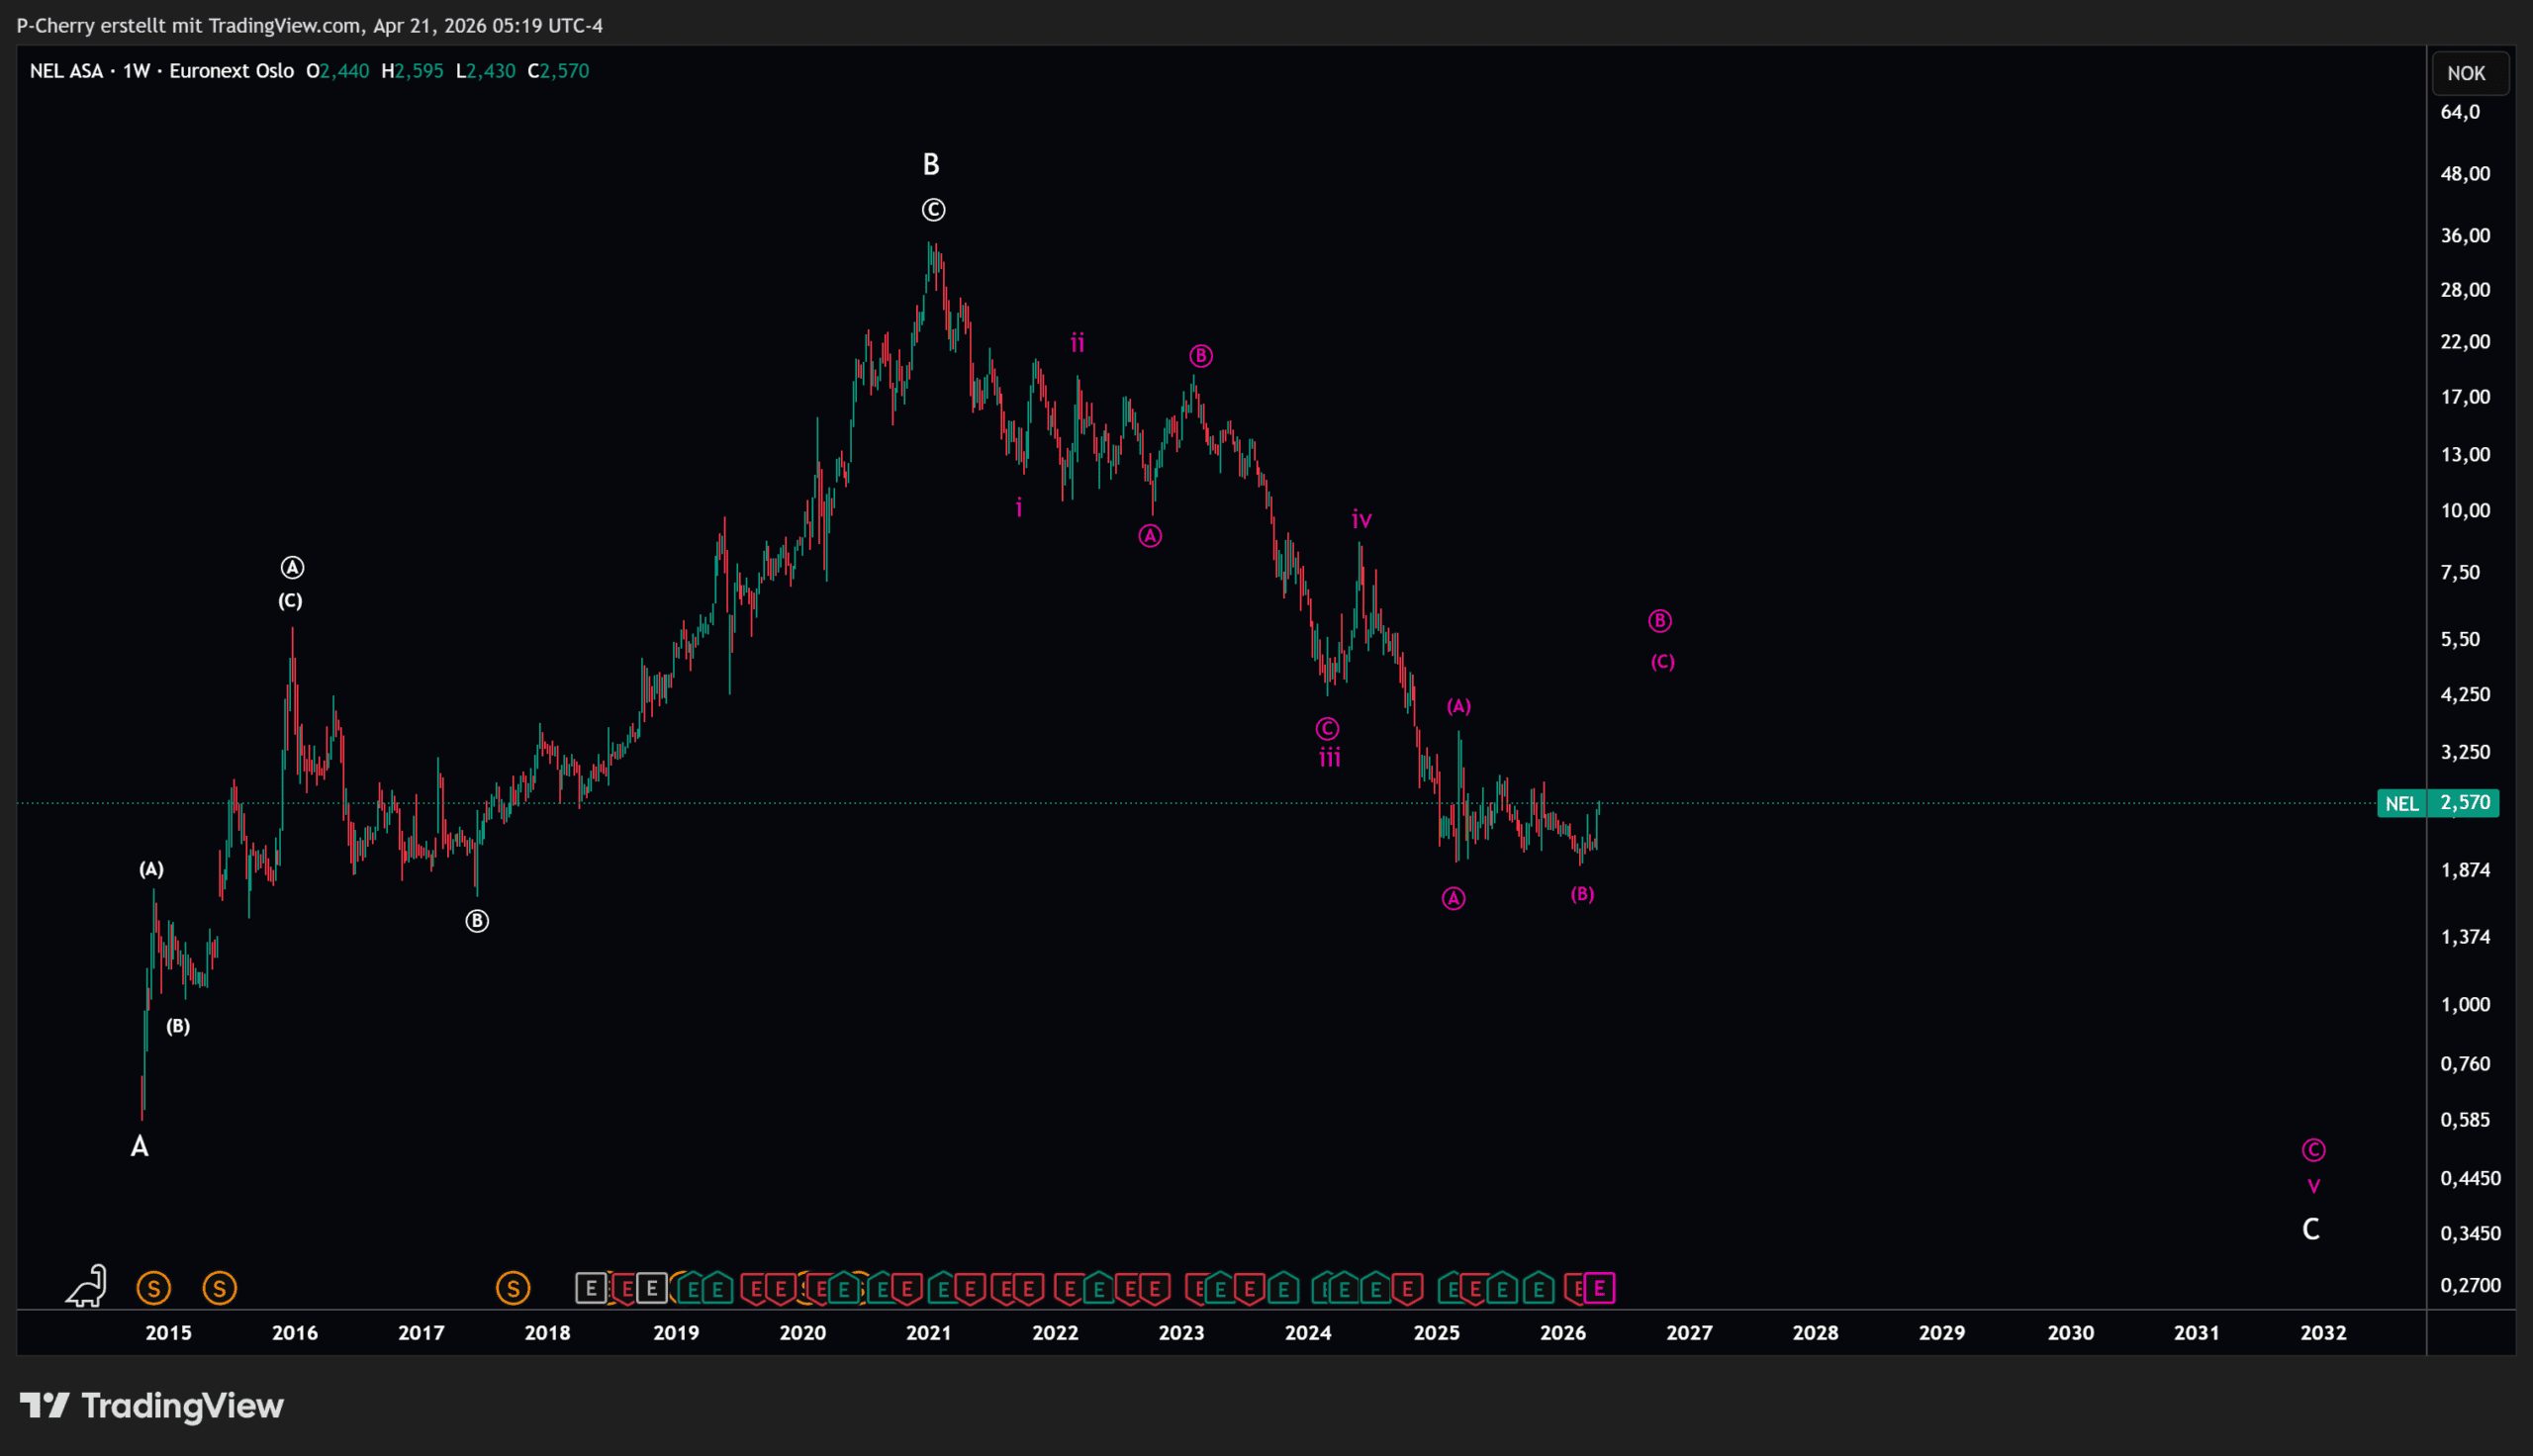Select the large white B wave label at the 2021 peak
The height and width of the screenshot is (1456, 2533).
pos(930,164)
